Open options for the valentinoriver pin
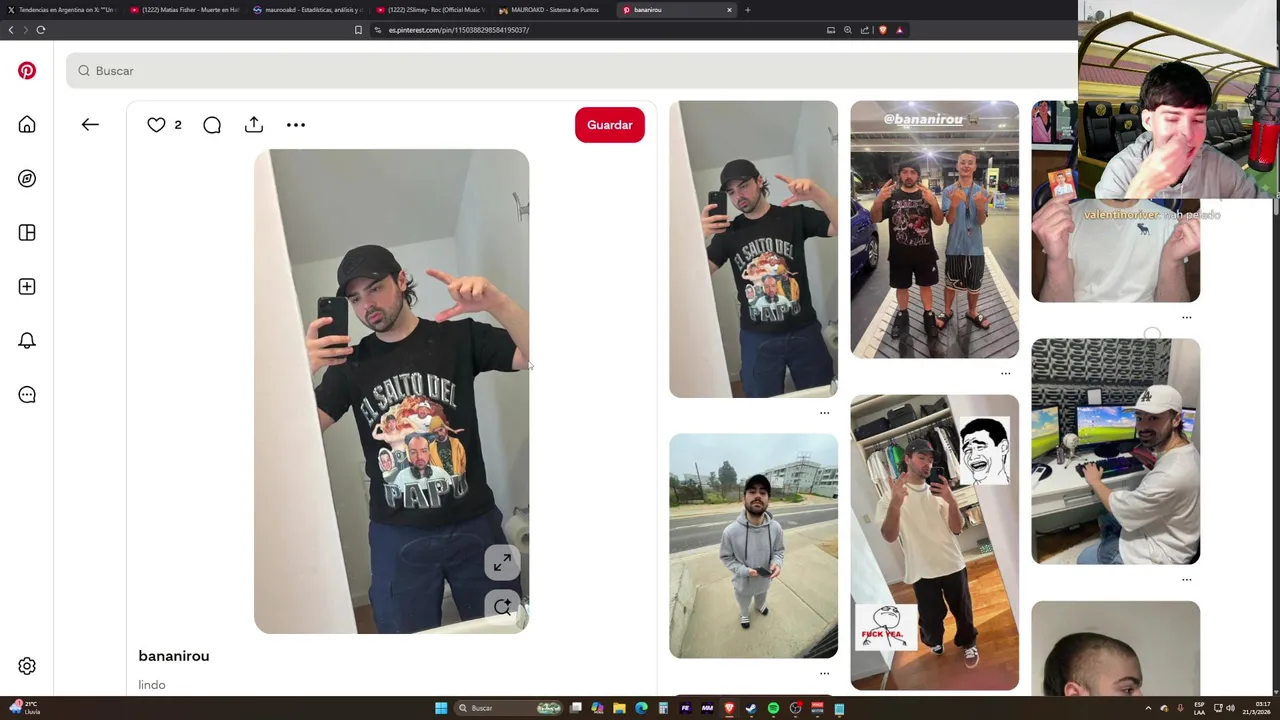This screenshot has width=1280, height=720. click(1187, 317)
